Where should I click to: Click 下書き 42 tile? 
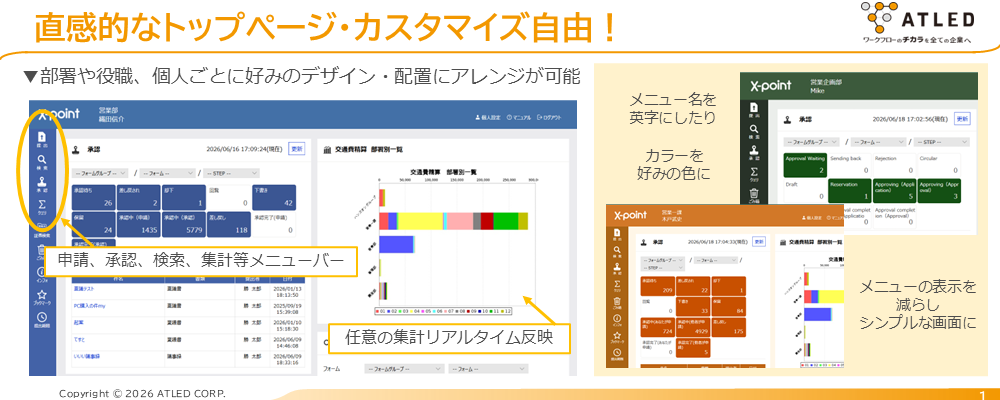[x=274, y=198]
